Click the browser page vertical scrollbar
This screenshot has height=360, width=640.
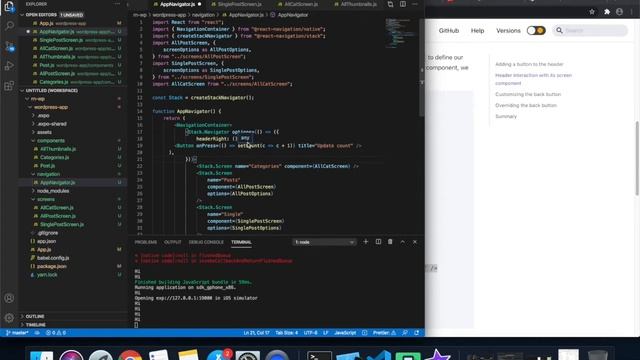point(637,159)
